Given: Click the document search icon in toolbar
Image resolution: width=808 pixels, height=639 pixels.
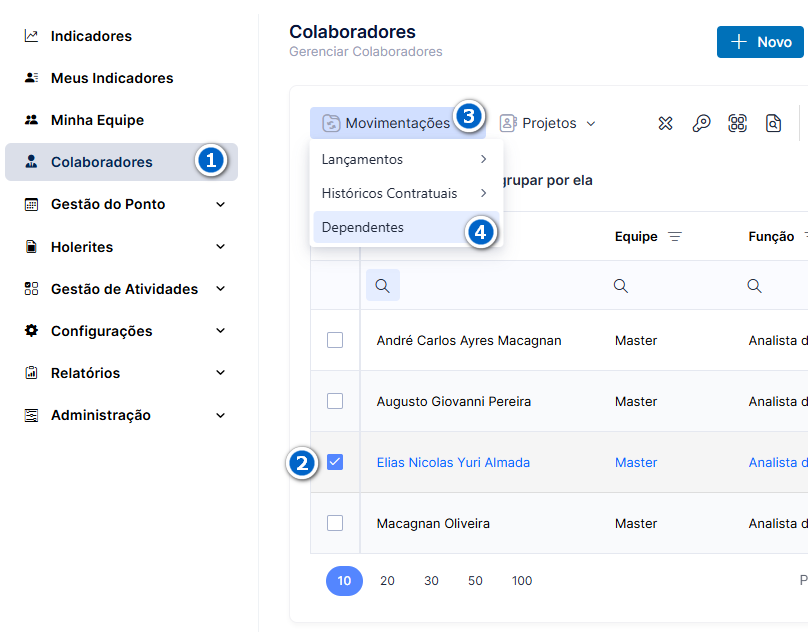Looking at the screenshot, I should (773, 123).
